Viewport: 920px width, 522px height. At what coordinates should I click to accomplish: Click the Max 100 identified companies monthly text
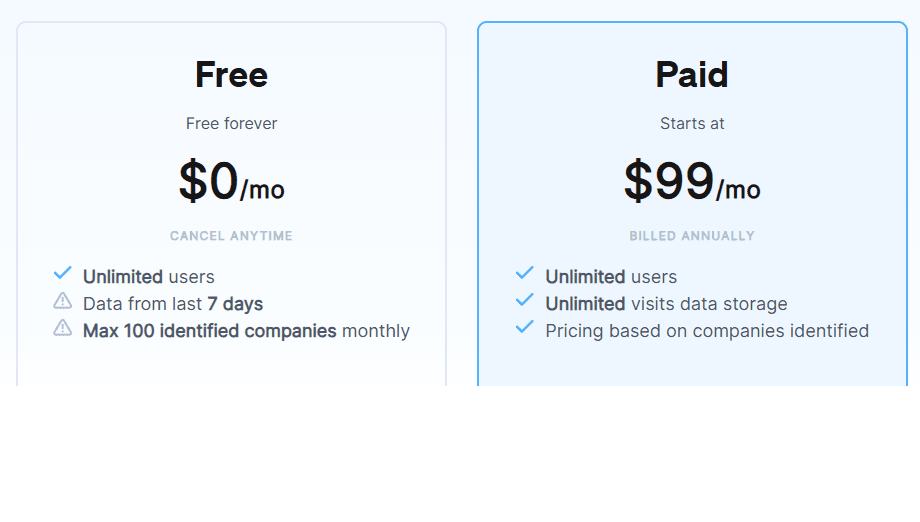coord(246,331)
